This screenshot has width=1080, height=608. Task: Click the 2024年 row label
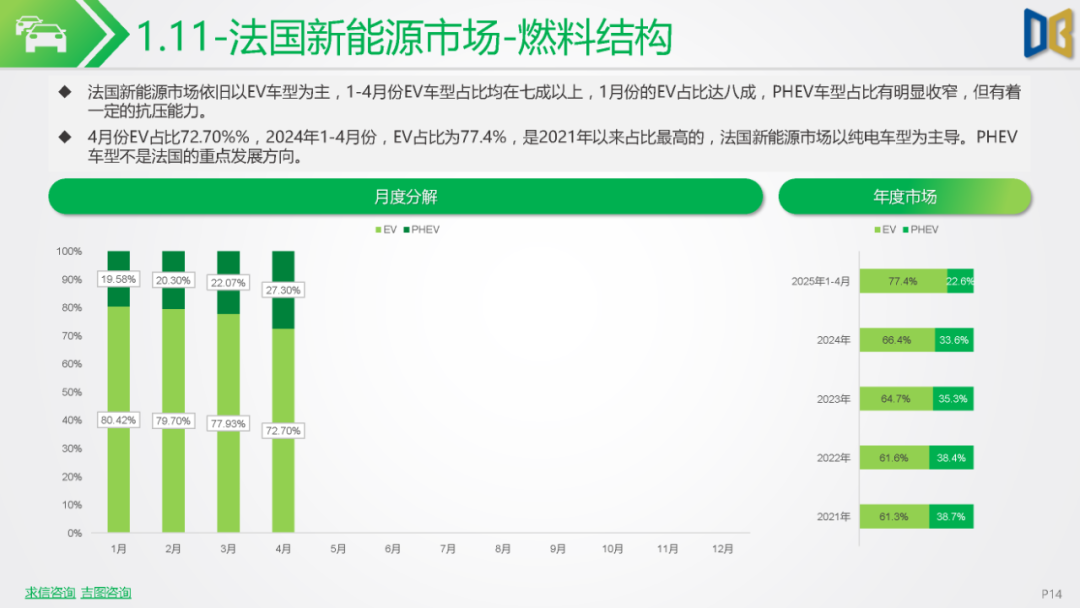coord(833,340)
